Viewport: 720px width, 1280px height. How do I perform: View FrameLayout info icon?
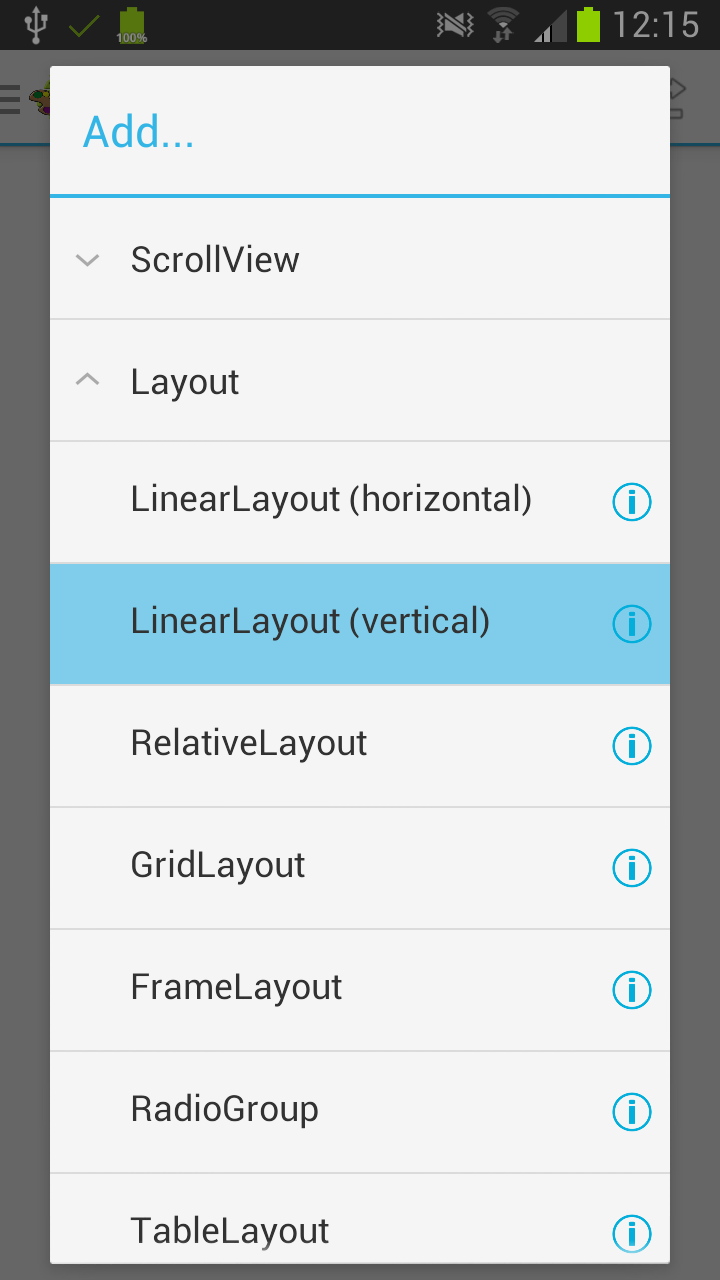point(631,990)
